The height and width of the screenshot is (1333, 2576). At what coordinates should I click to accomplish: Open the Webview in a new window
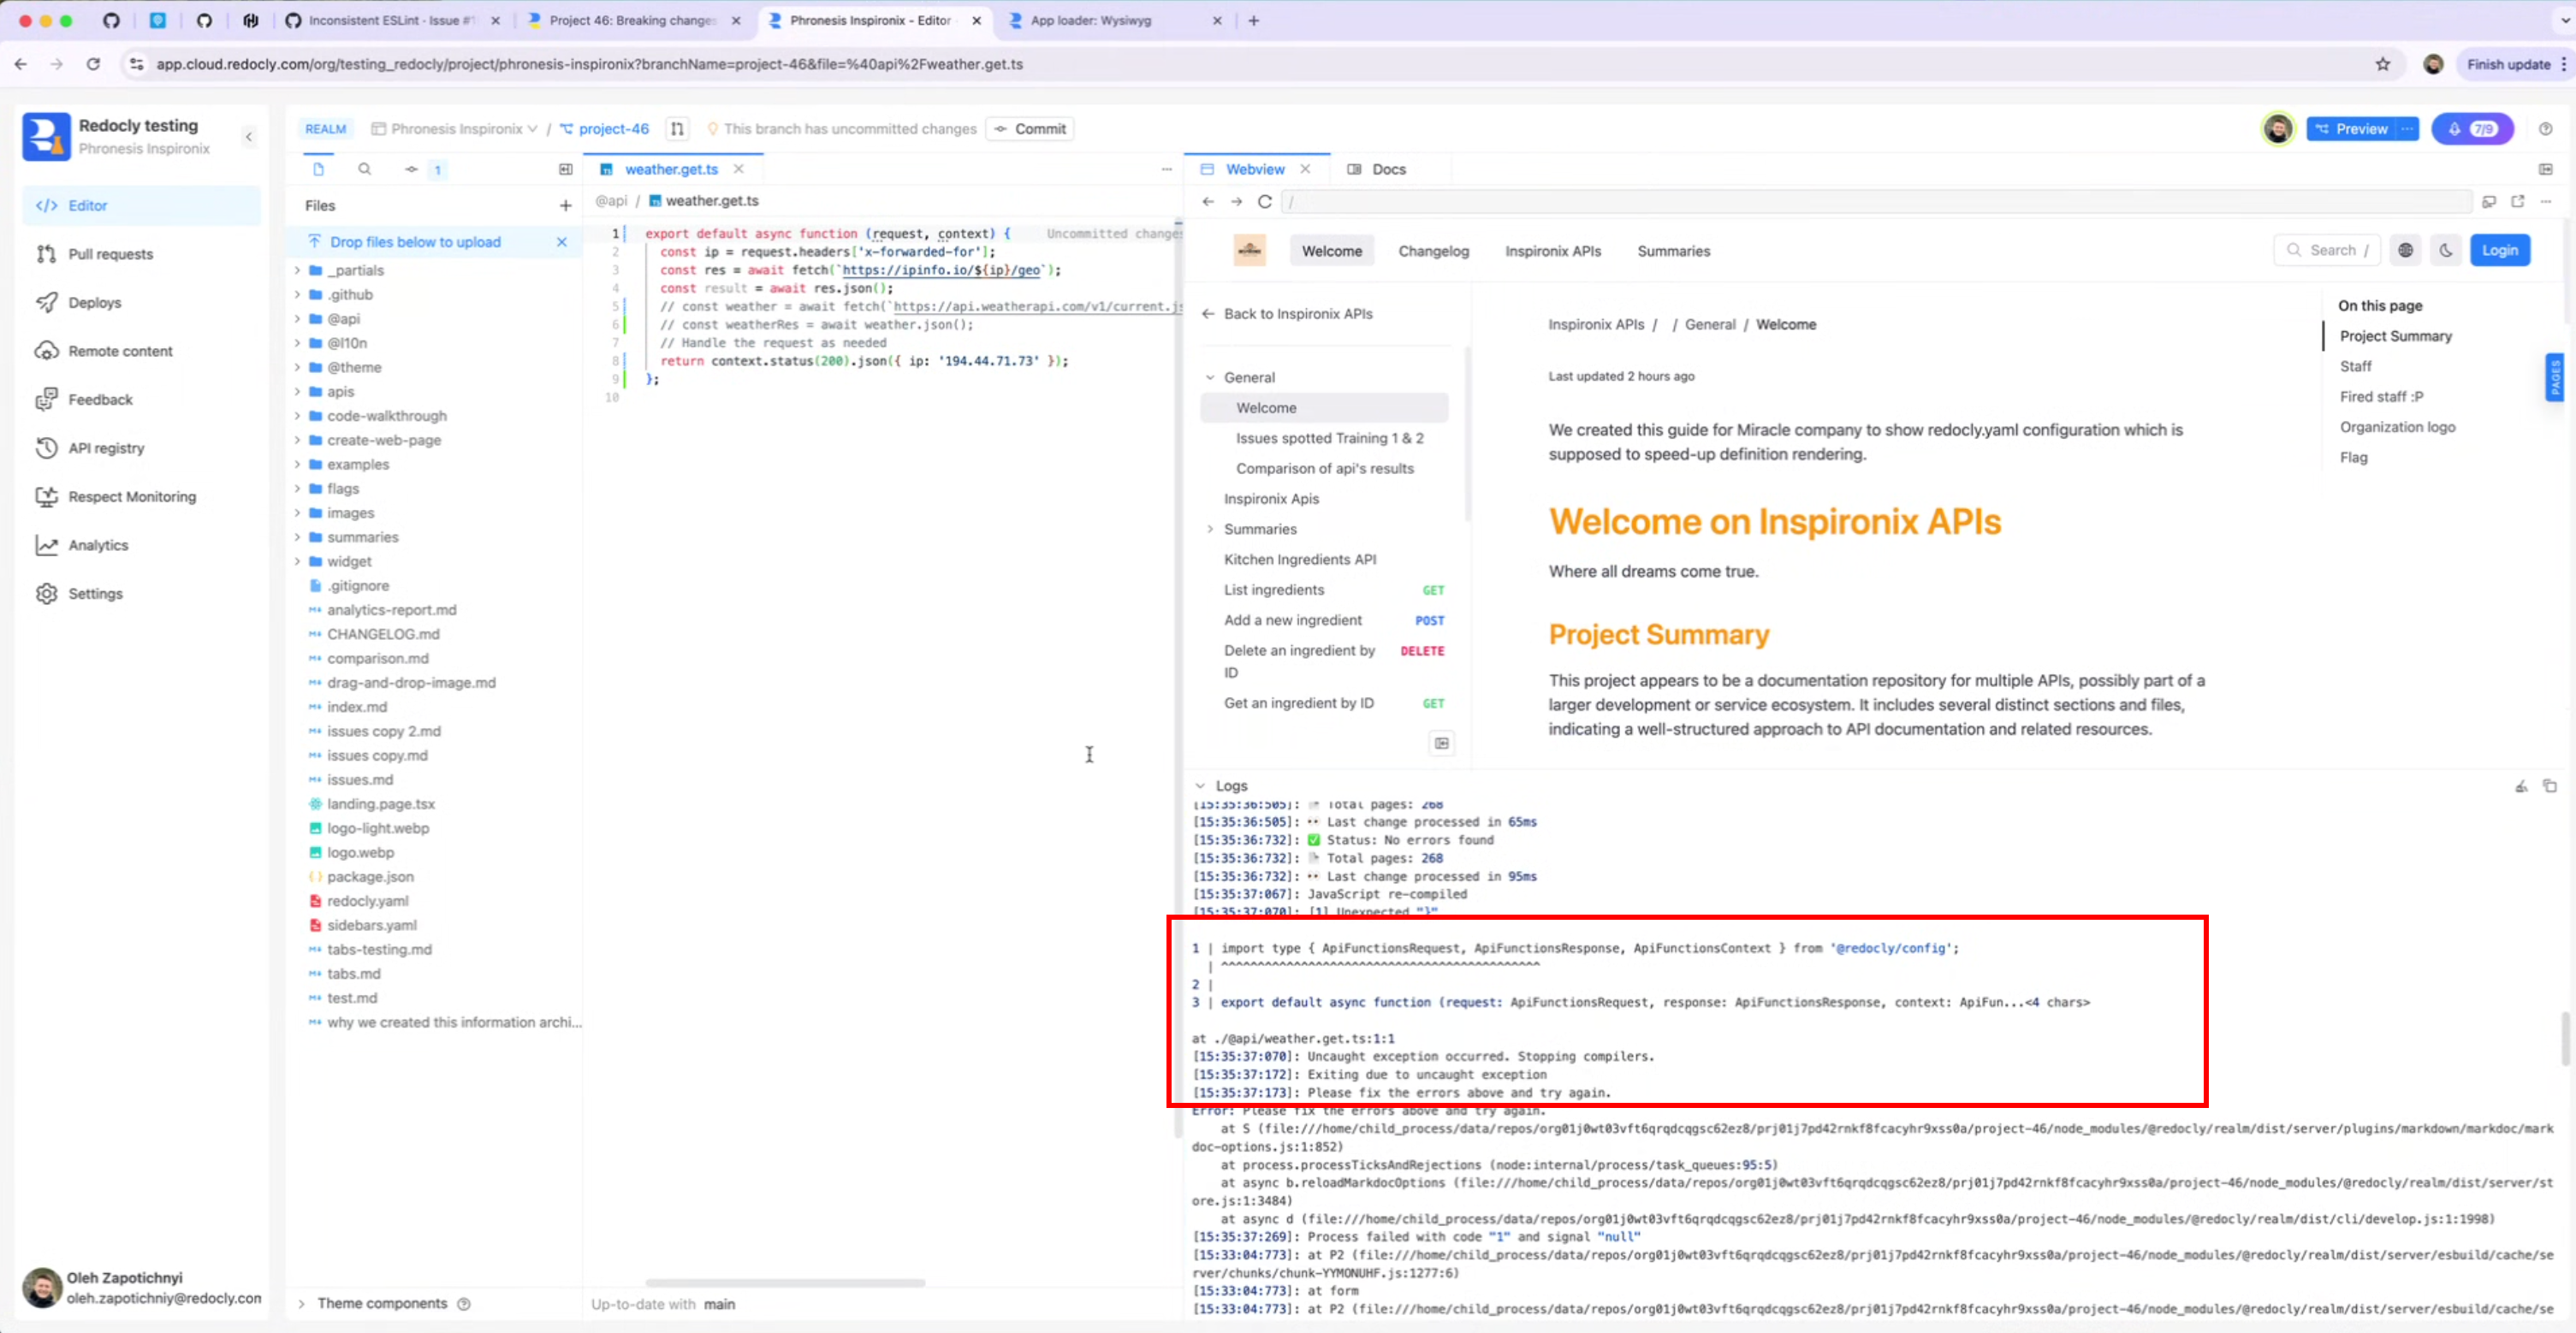coord(2517,201)
